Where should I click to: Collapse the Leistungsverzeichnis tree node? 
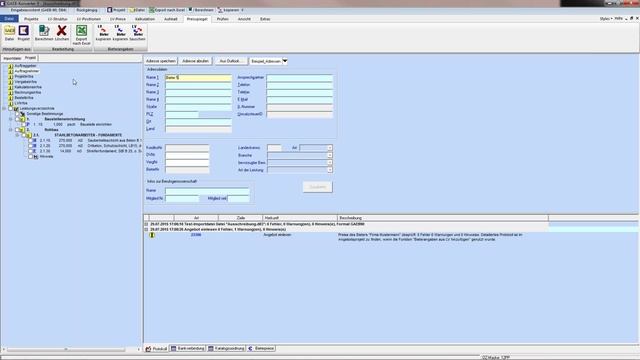point(4,109)
